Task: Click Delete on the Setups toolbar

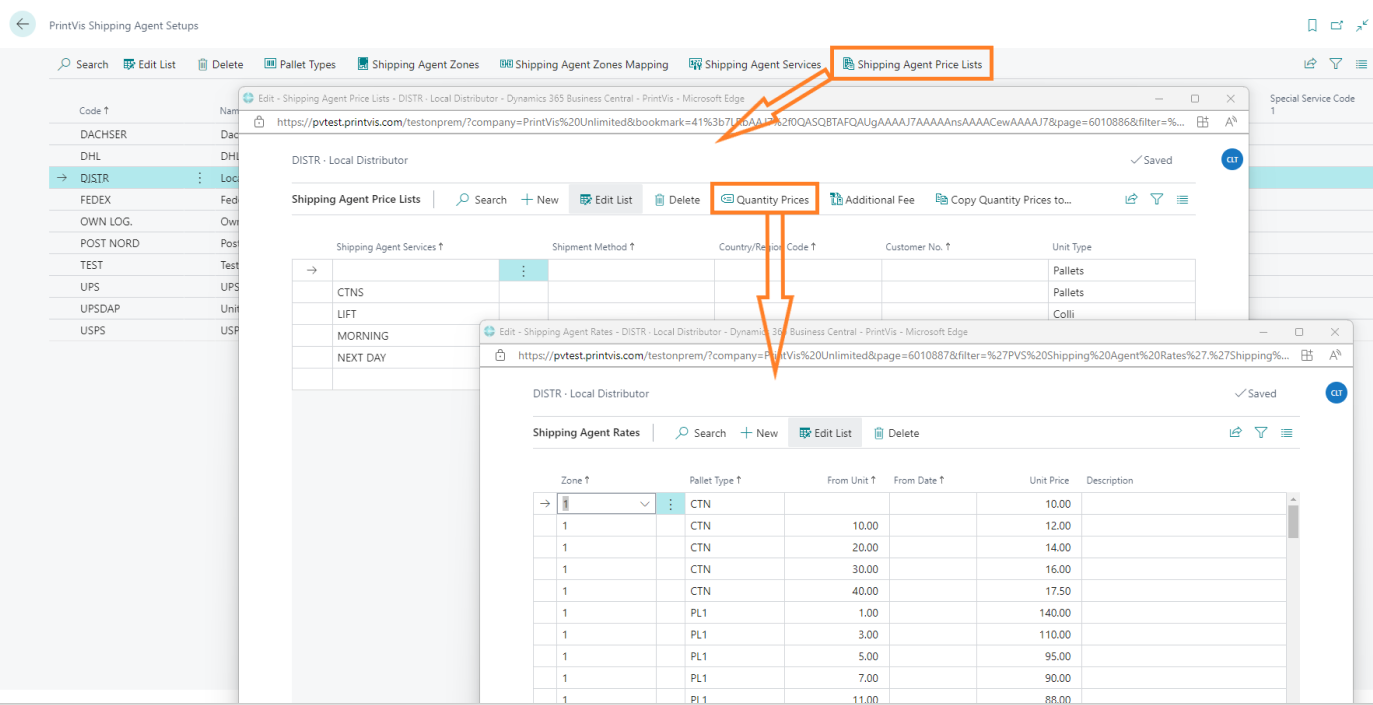Action: point(220,64)
